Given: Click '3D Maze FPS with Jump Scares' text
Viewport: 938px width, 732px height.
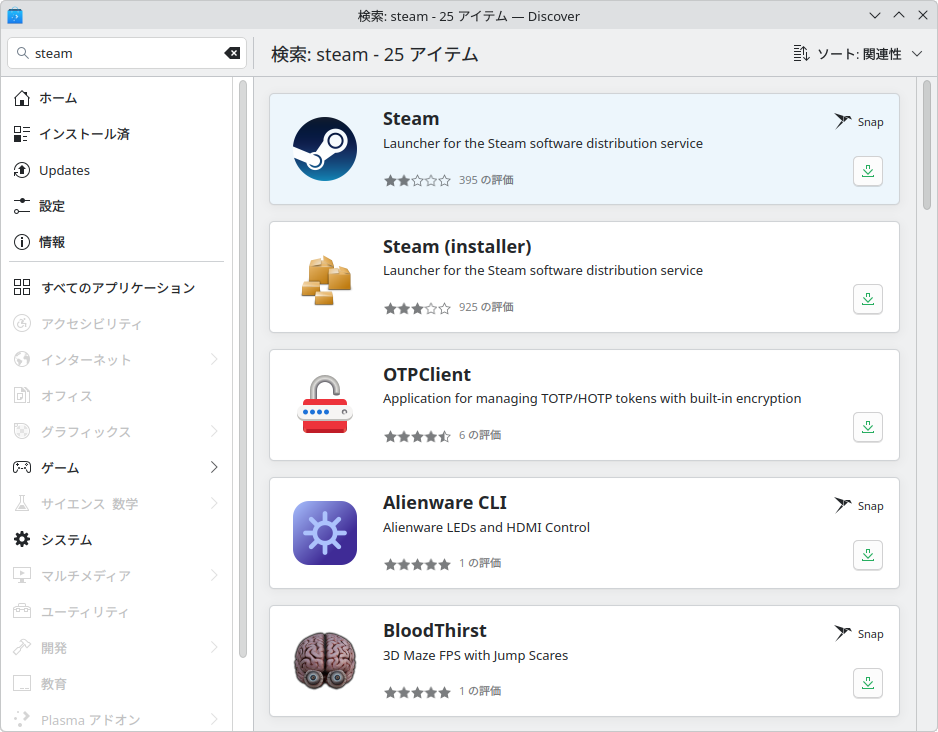Looking at the screenshot, I should (476, 655).
